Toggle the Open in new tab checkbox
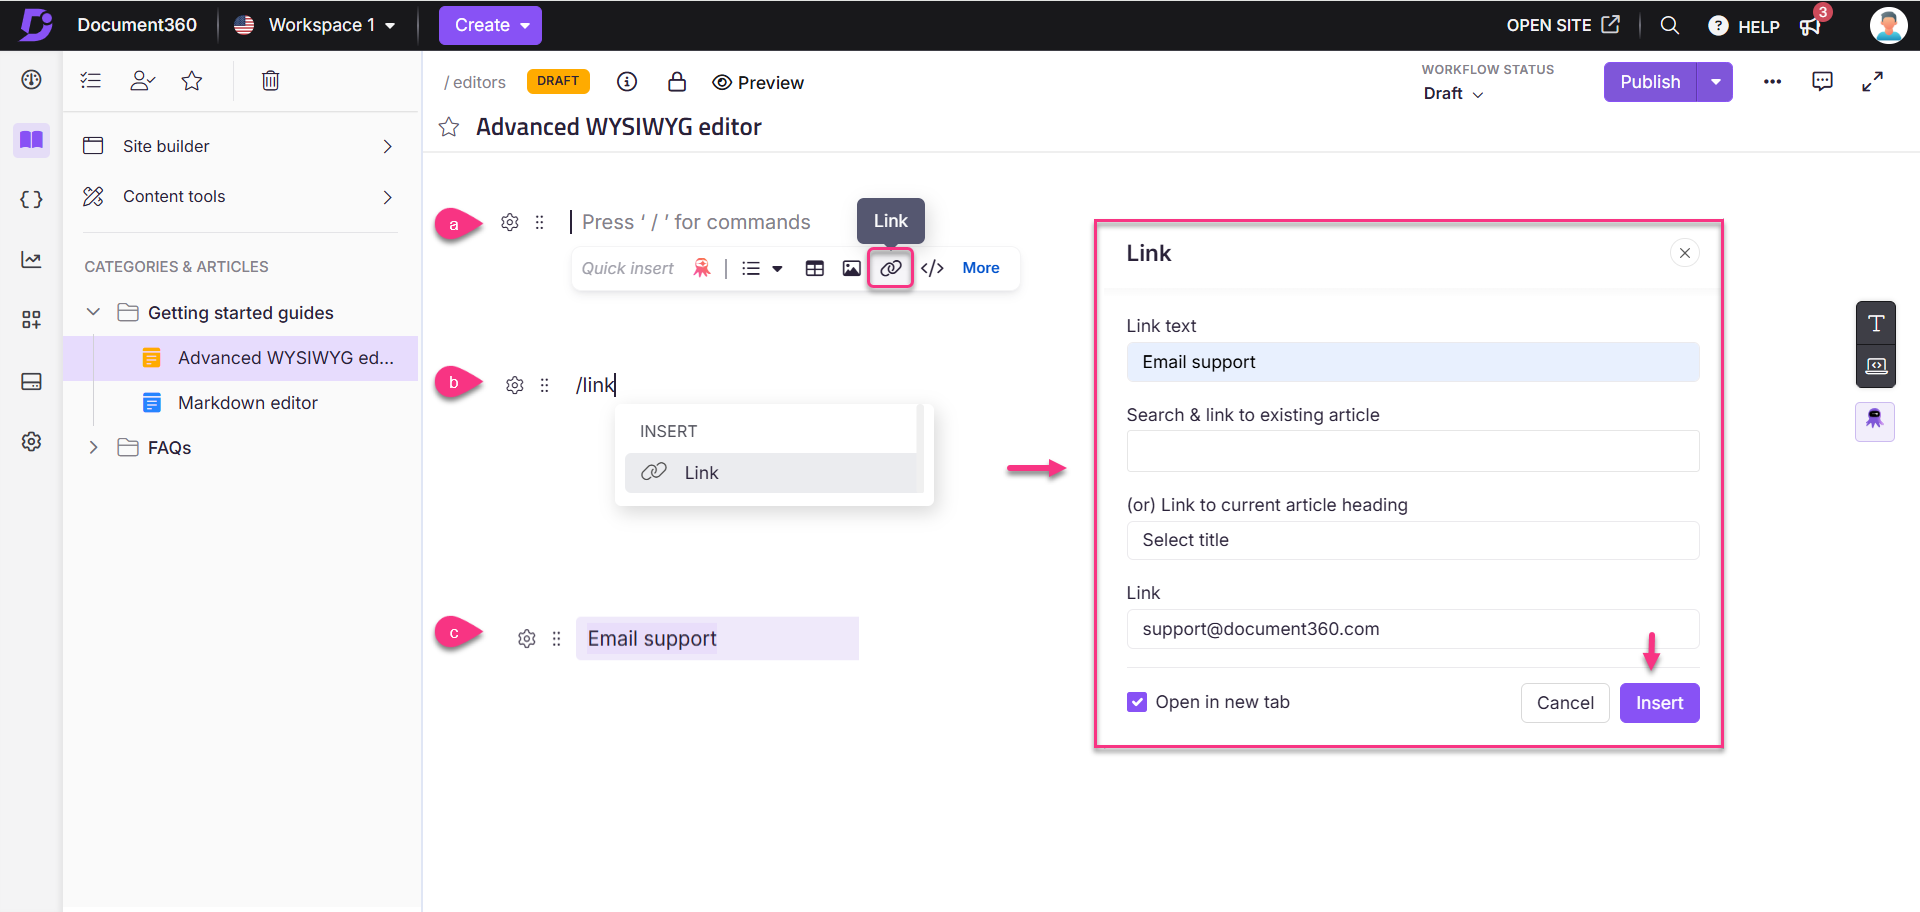 [x=1137, y=702]
